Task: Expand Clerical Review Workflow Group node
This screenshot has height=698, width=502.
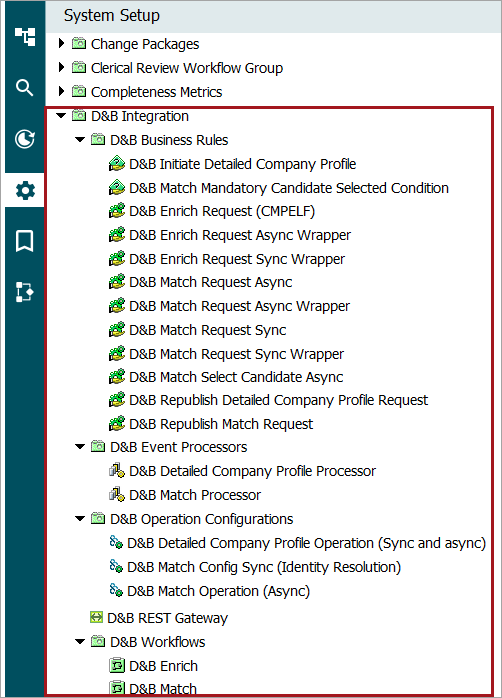Action: tap(61, 67)
